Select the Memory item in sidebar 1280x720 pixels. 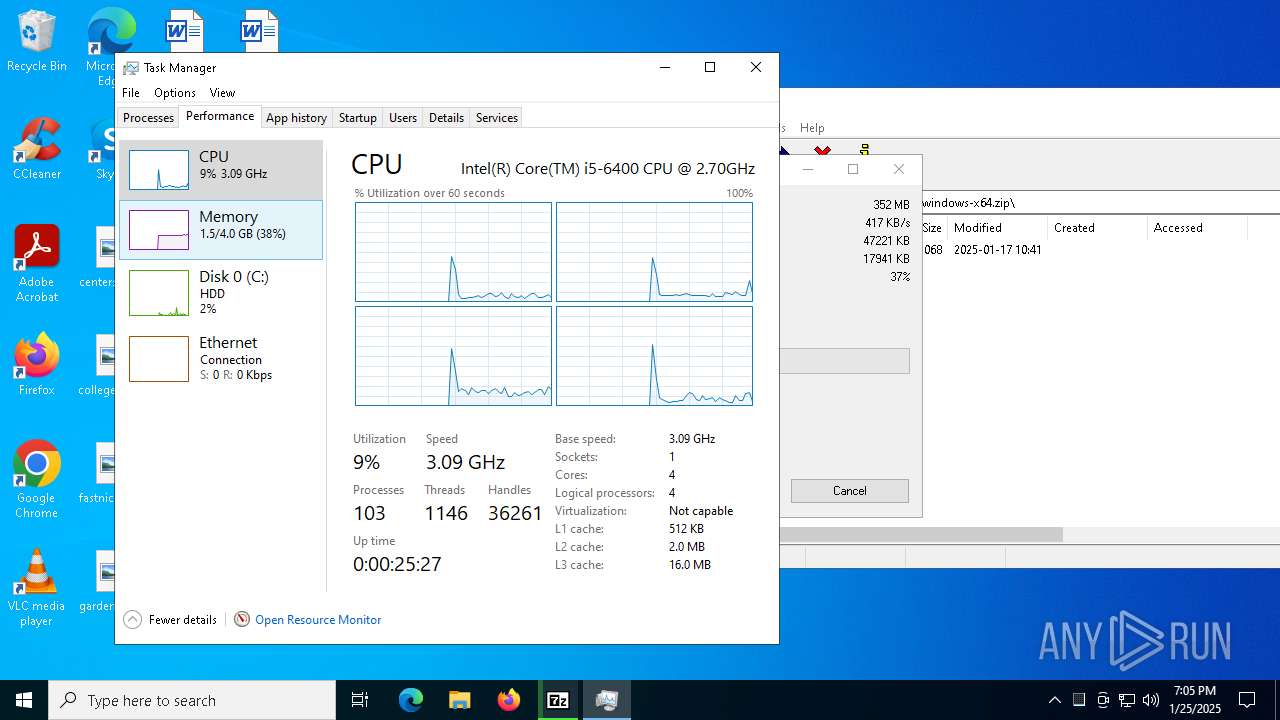pos(221,230)
